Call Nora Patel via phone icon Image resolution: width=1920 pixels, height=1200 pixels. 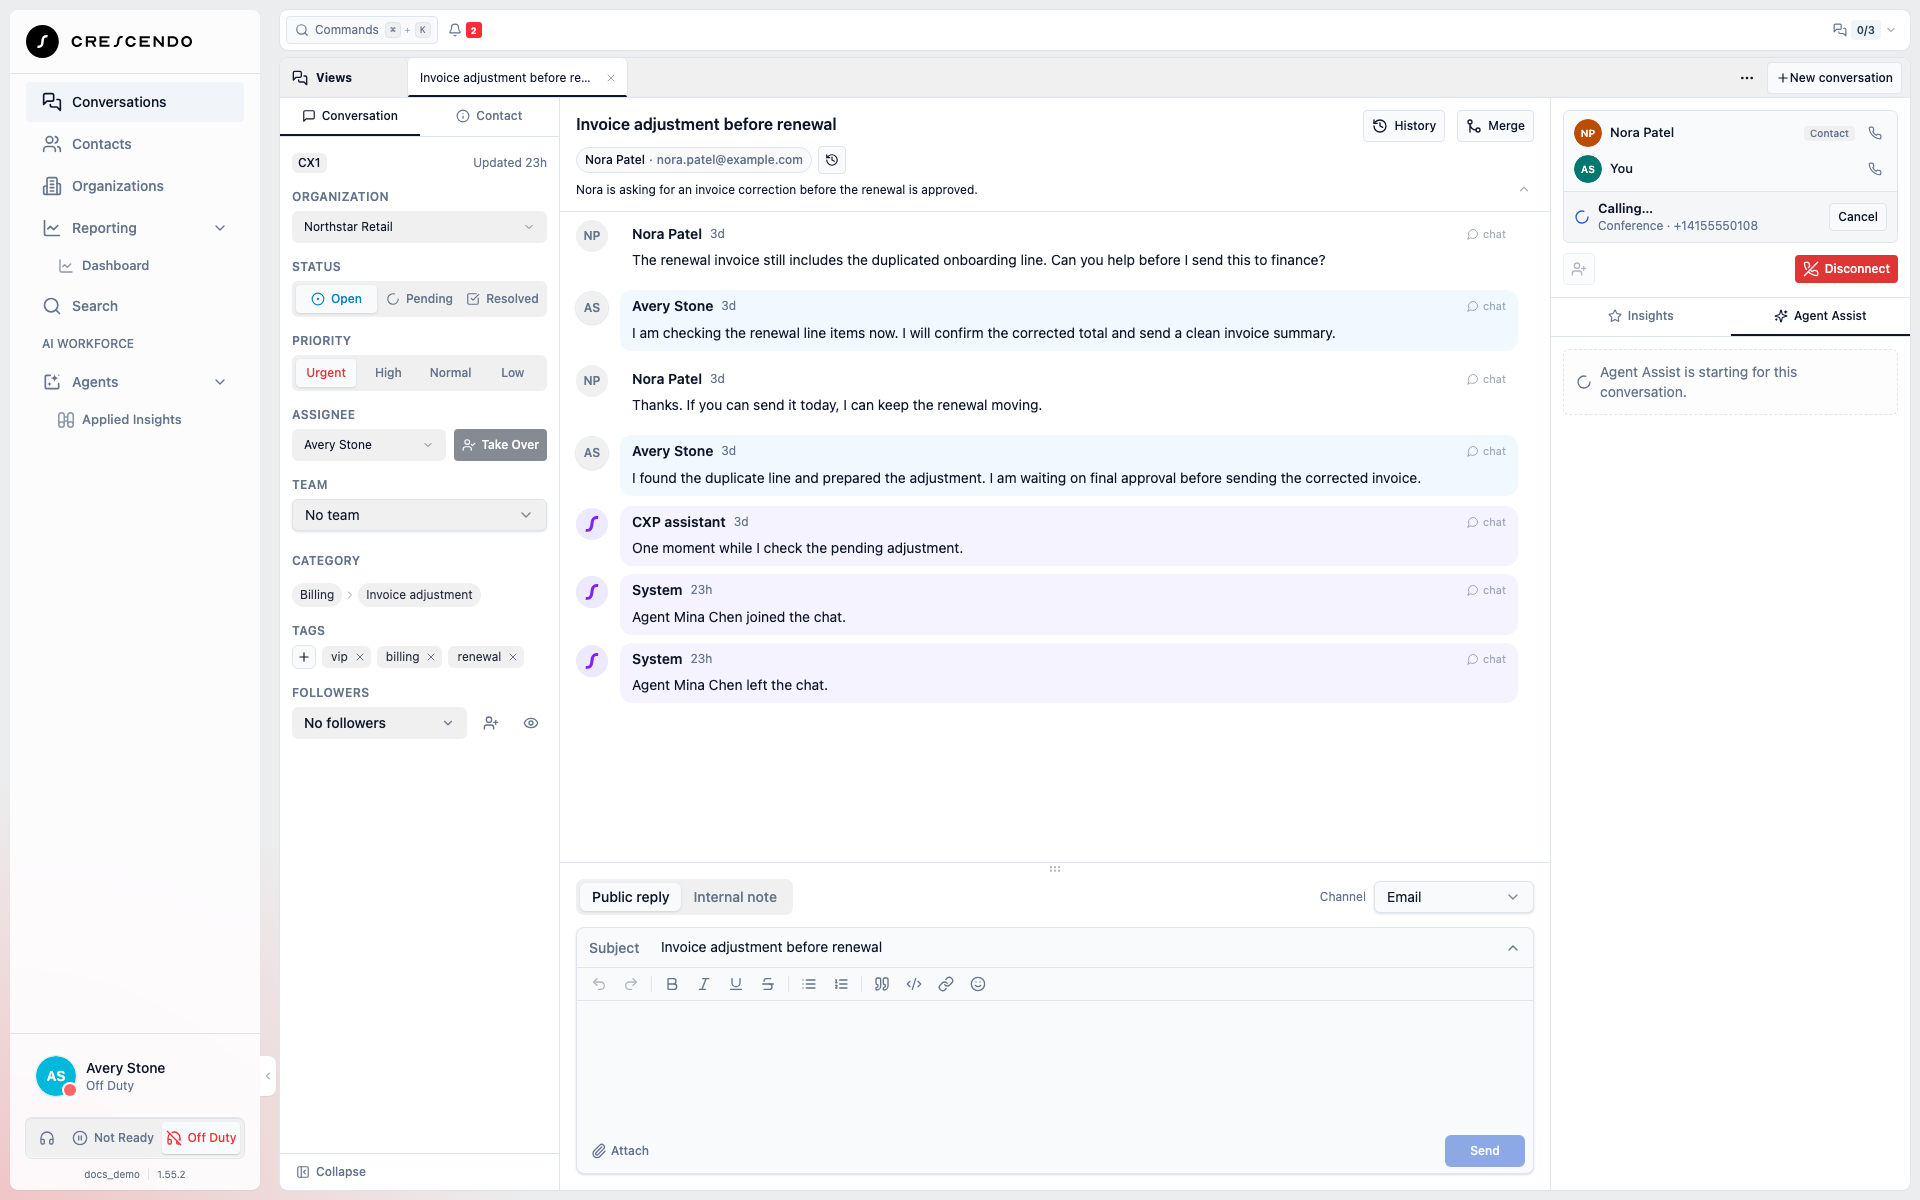pos(1875,133)
